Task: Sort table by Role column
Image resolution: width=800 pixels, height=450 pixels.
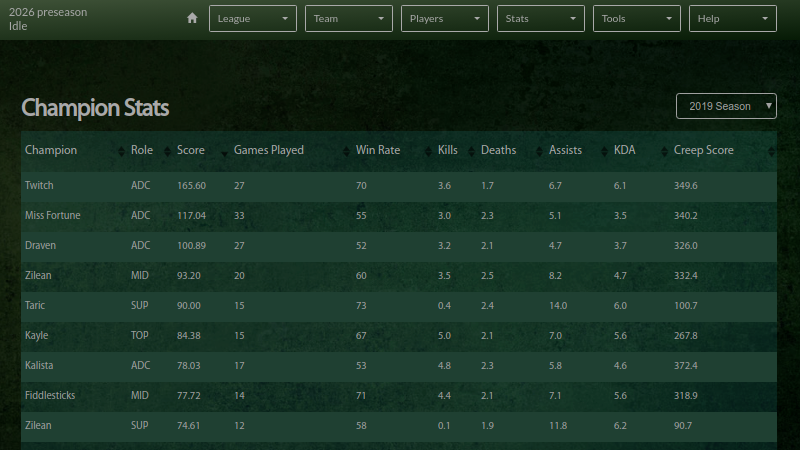Action: pyautogui.click(x=149, y=151)
